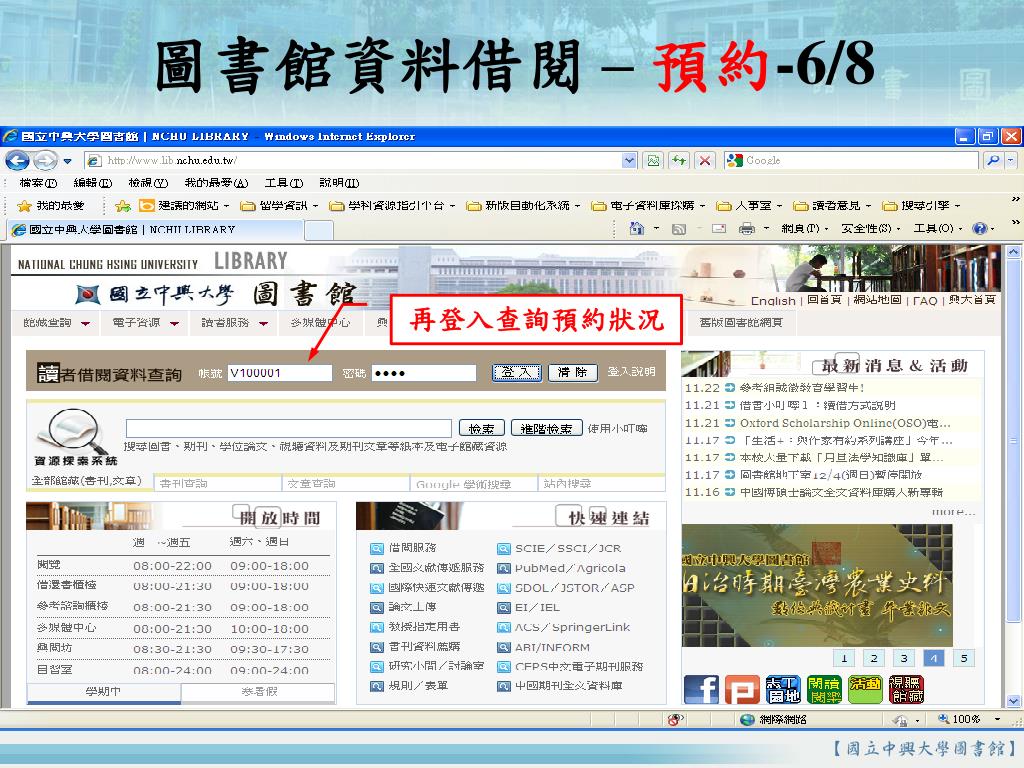Click the resource search text box
Image resolution: width=1024 pixels, height=768 pixels.
pos(289,428)
